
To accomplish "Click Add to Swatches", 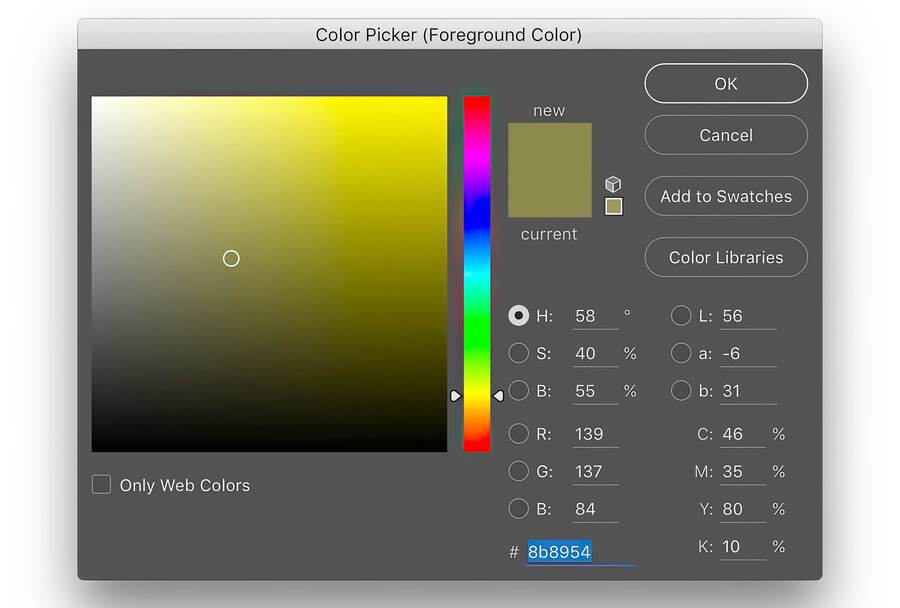I will 725,196.
